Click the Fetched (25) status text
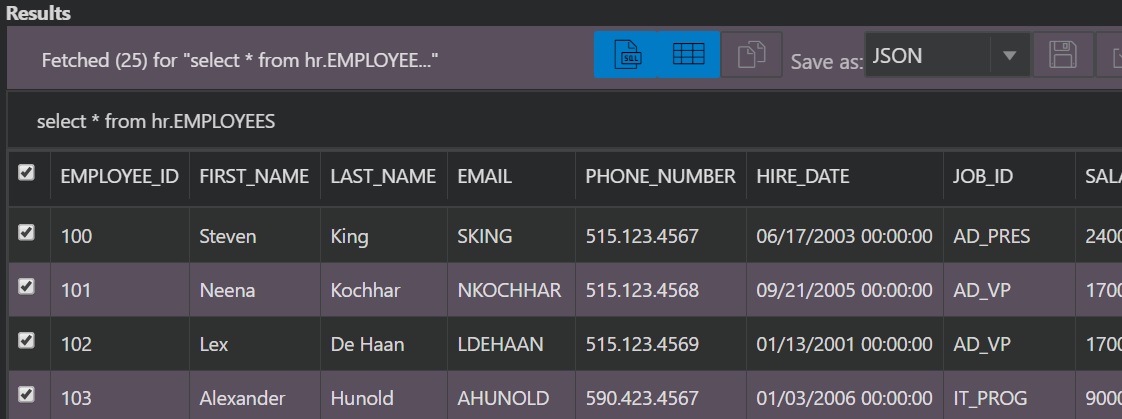 (x=240, y=61)
